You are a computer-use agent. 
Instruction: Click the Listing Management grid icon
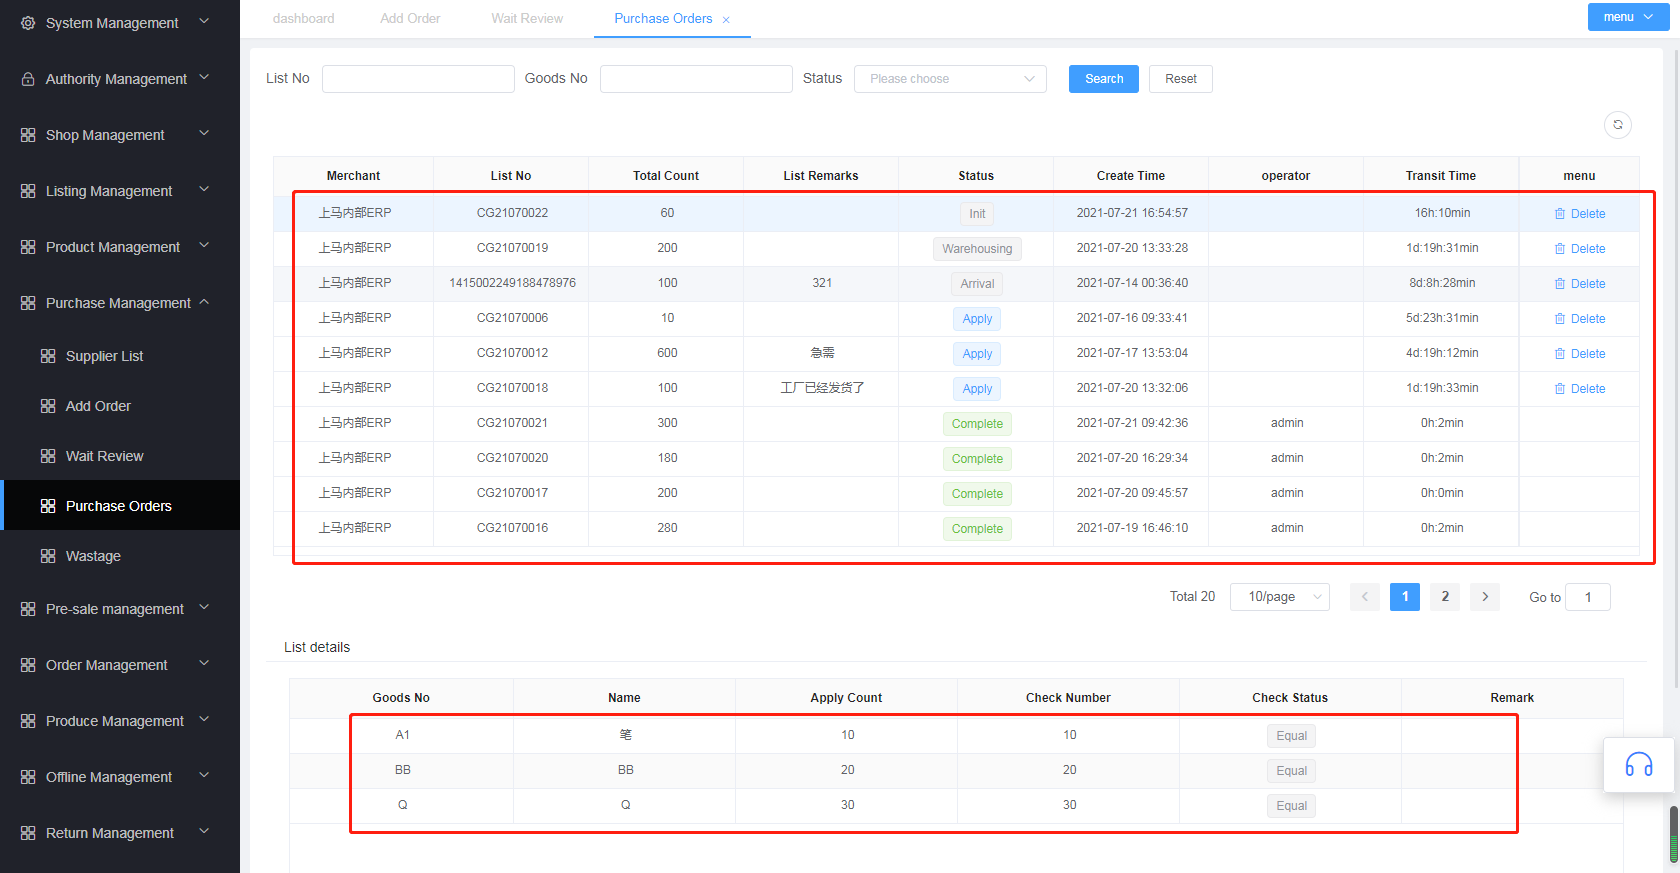[x=28, y=191]
